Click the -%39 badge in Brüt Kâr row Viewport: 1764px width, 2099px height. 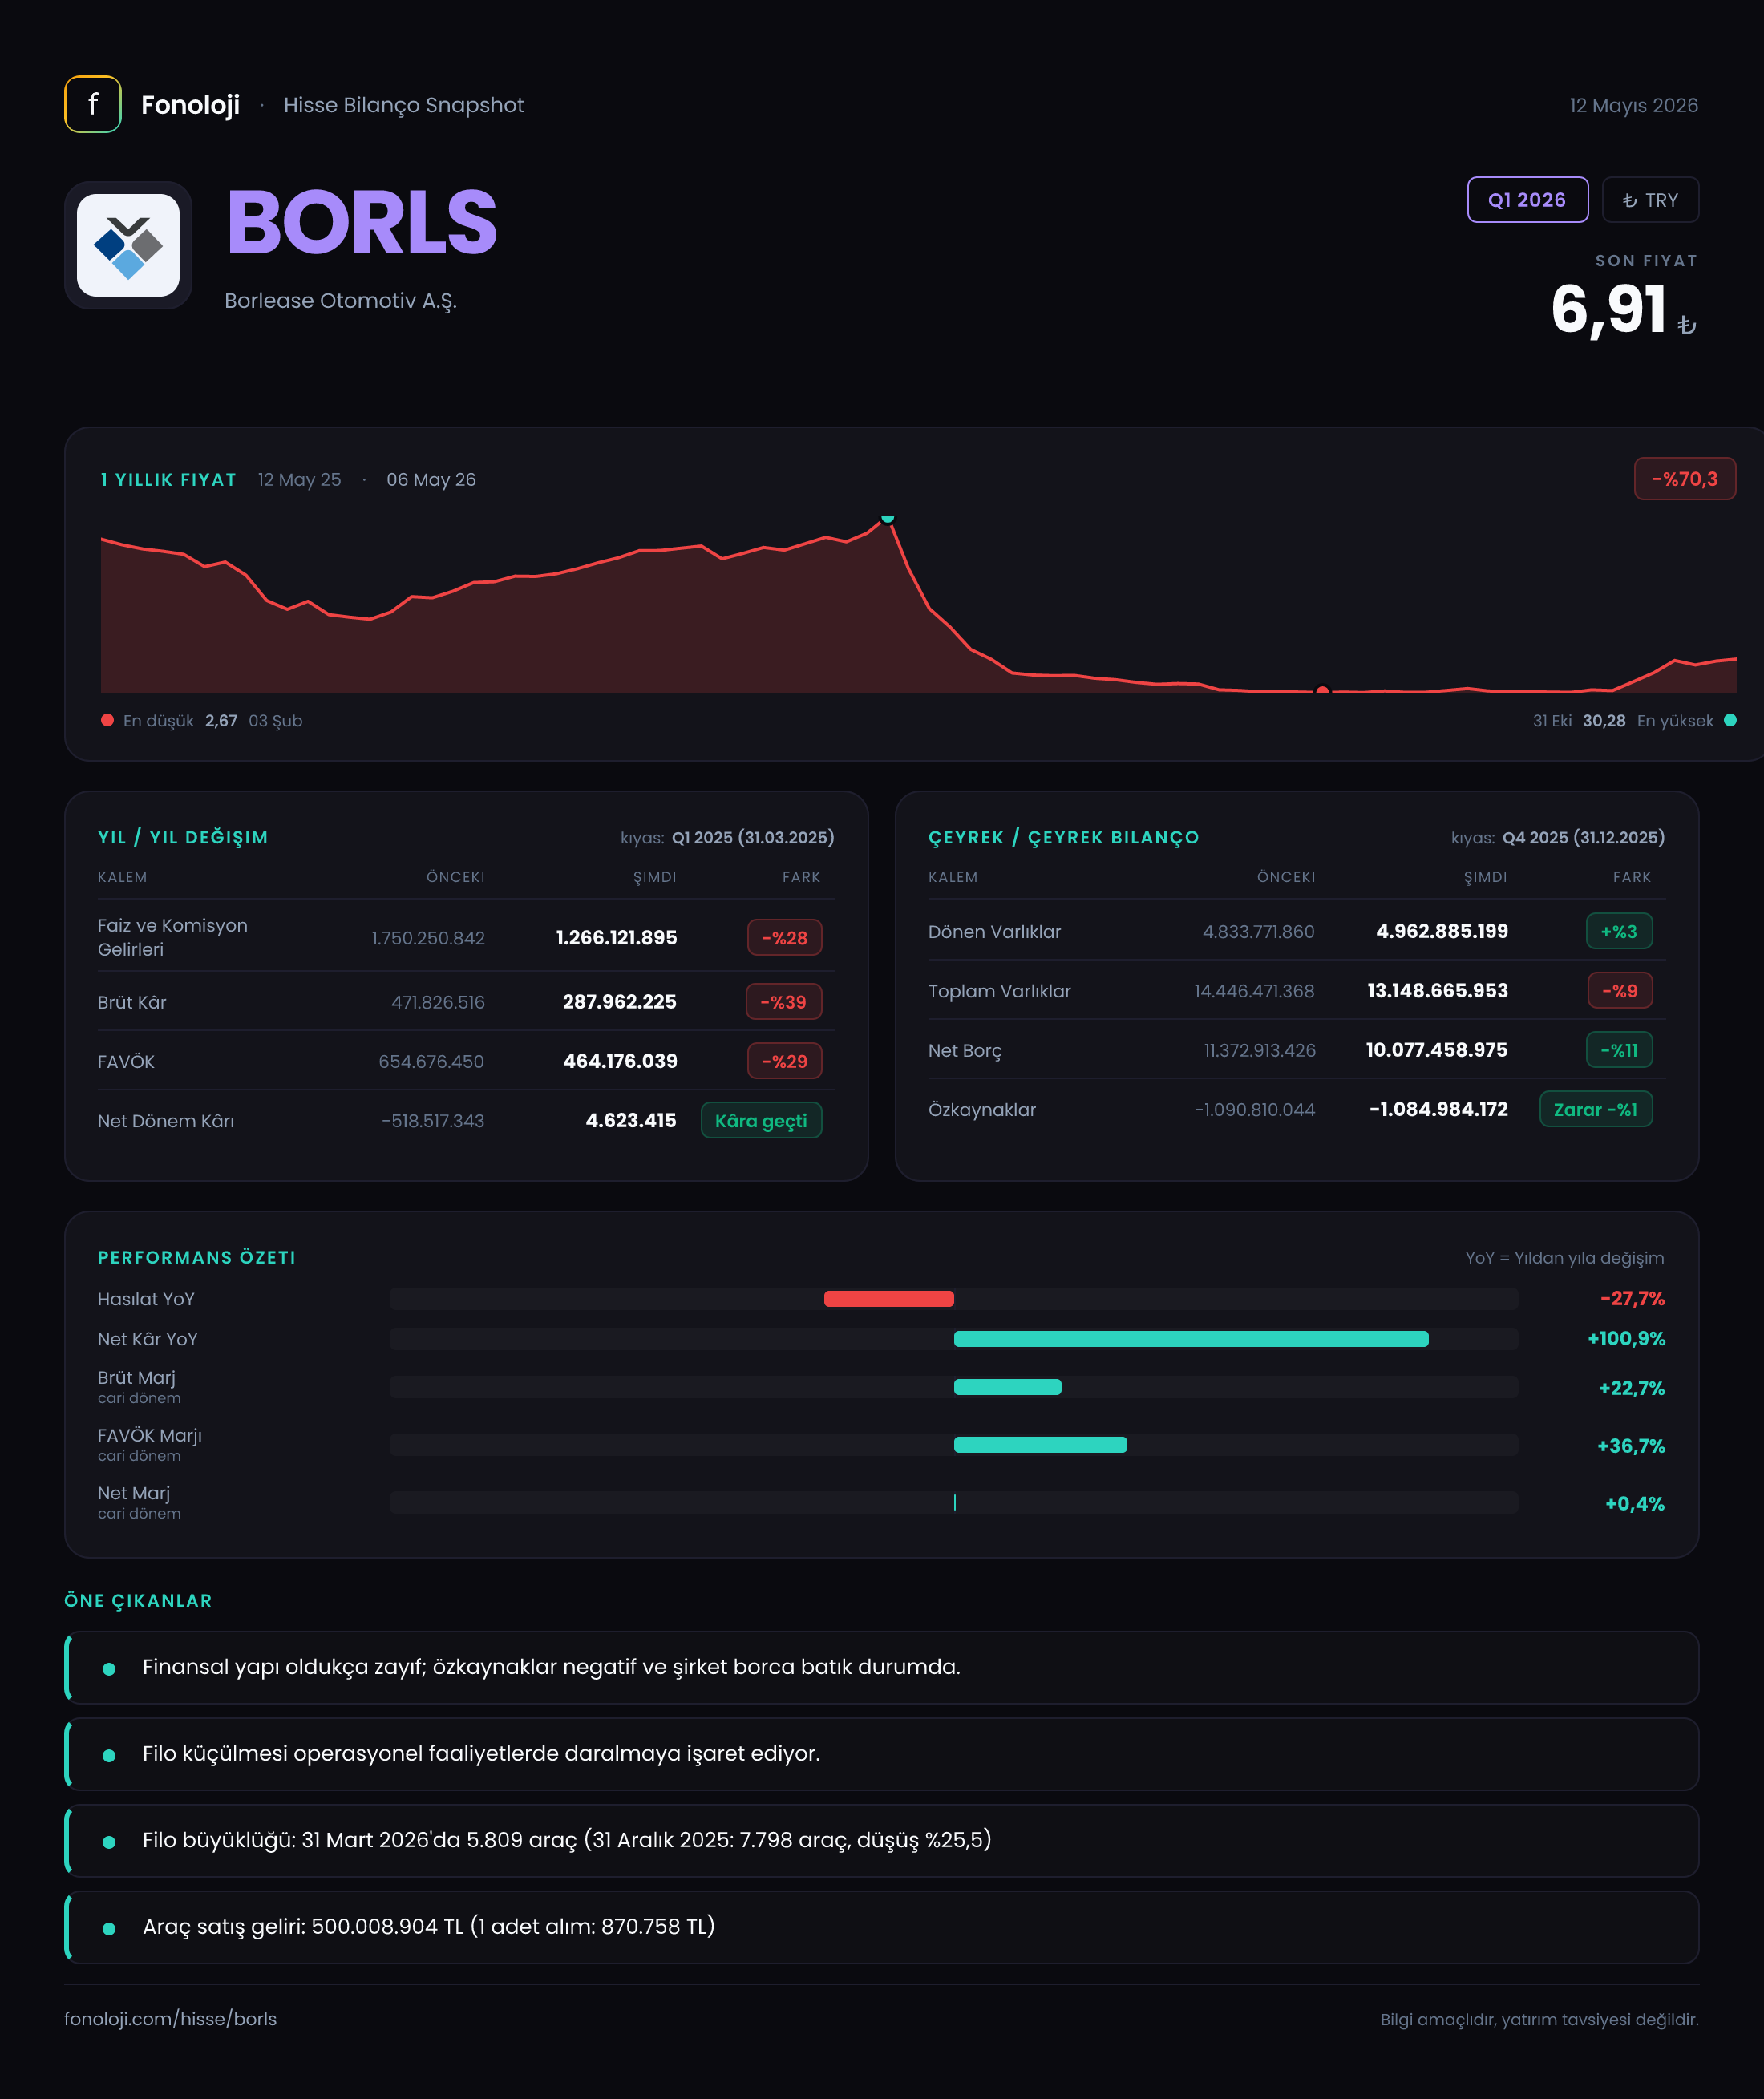[783, 1002]
